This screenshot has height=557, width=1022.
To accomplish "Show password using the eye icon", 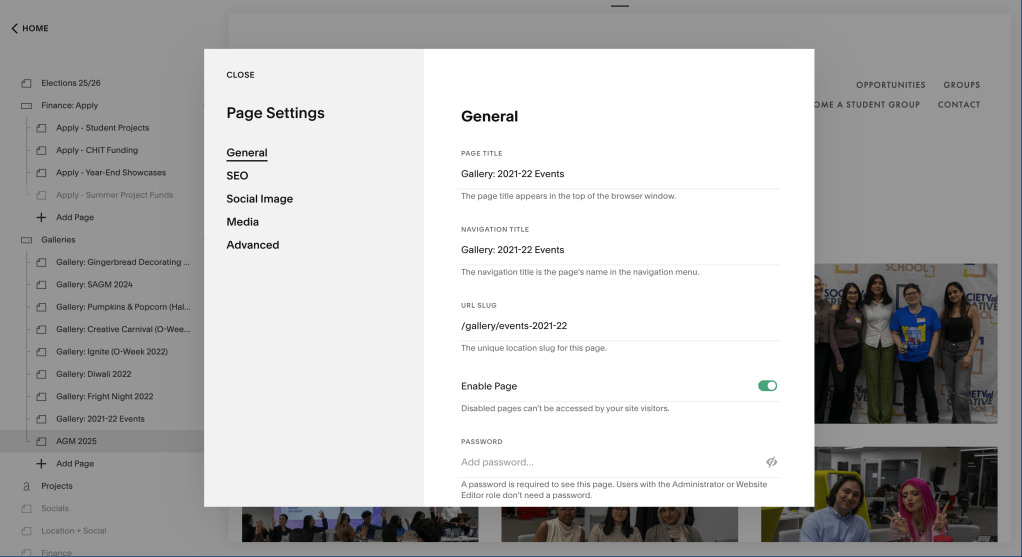I will tap(771, 462).
